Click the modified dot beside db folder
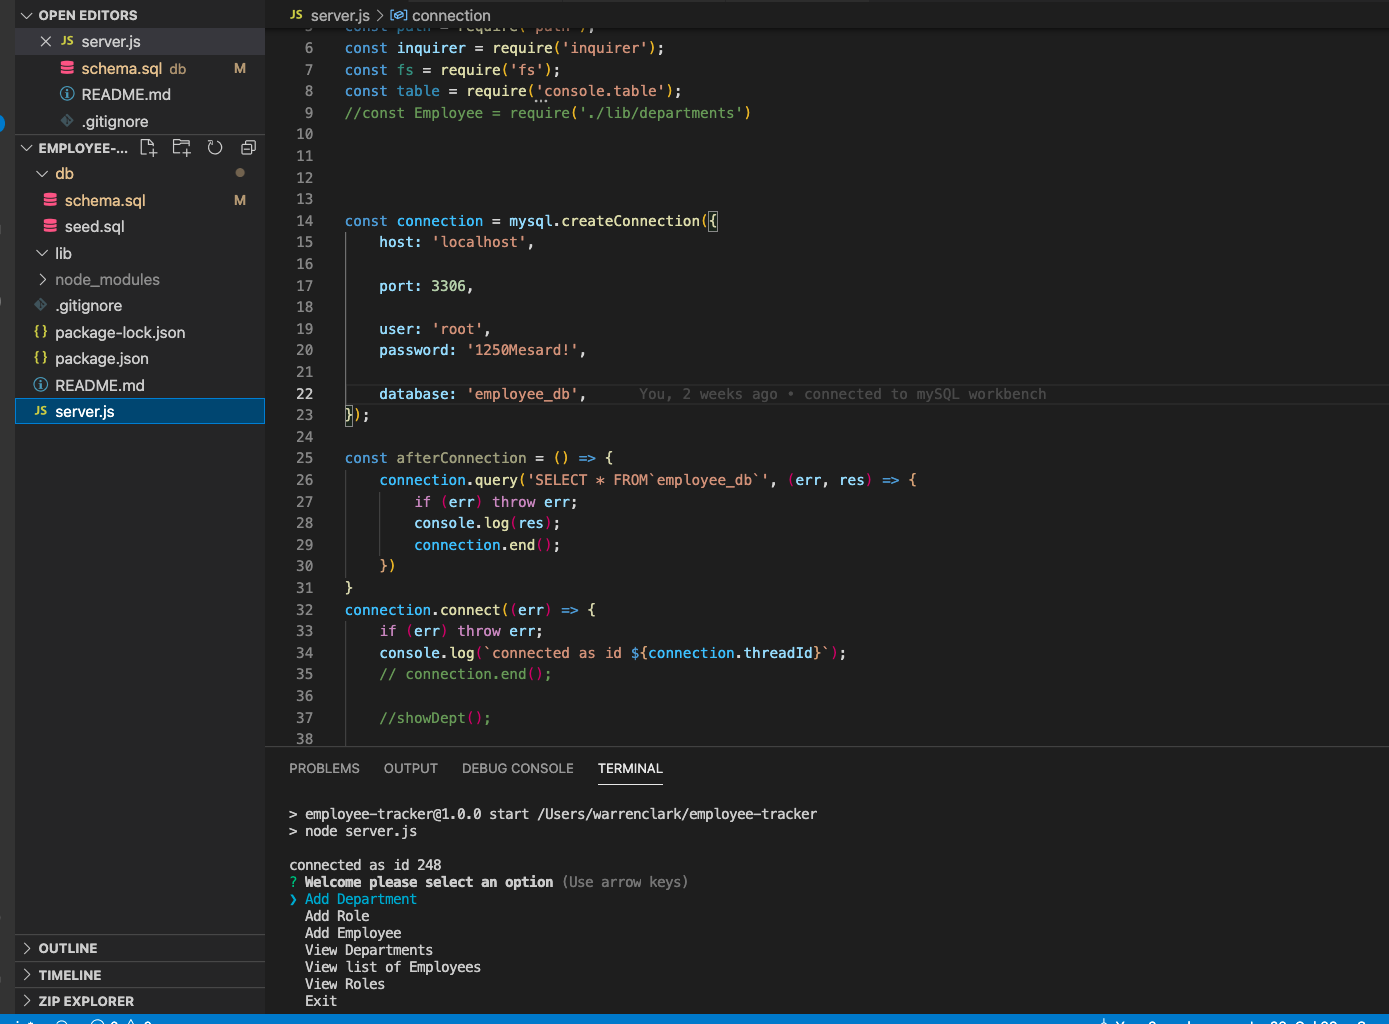 (x=240, y=173)
